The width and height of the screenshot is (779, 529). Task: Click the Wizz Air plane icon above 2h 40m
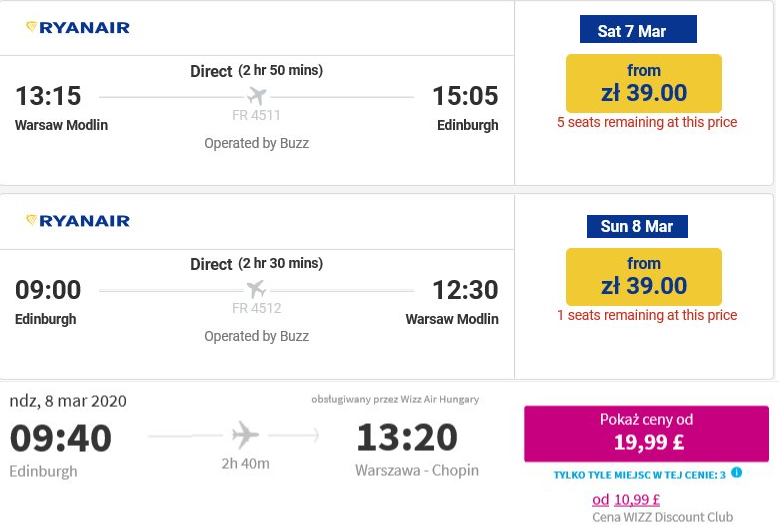(x=245, y=435)
